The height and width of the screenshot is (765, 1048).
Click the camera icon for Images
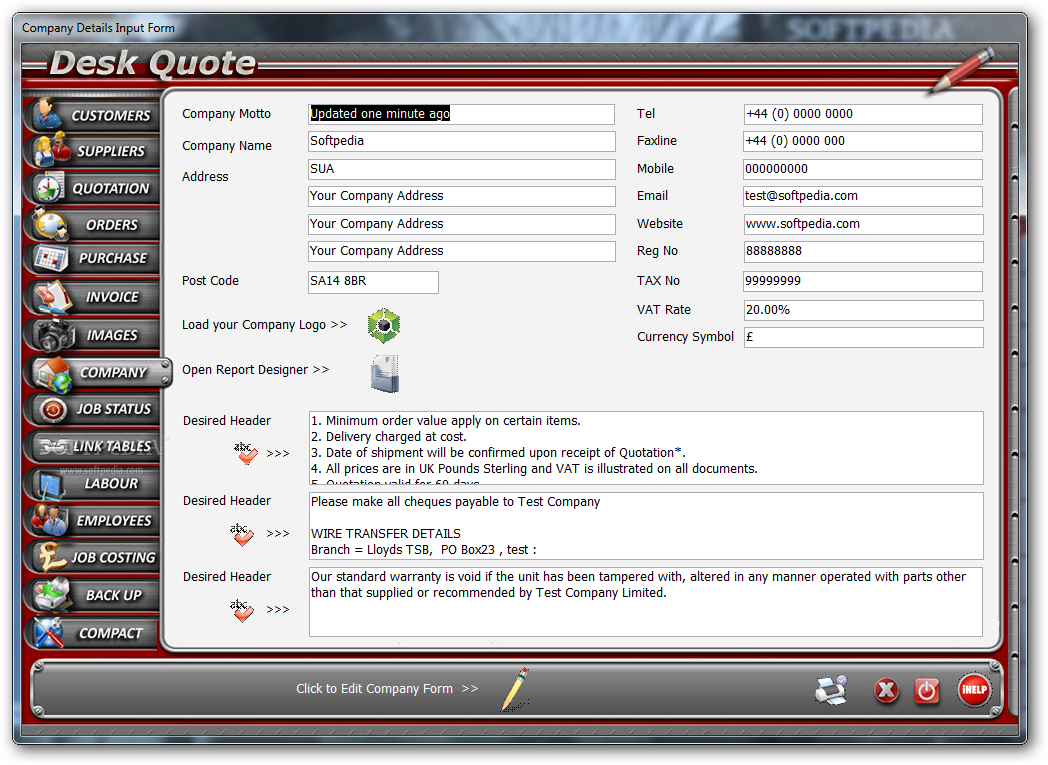(55, 335)
